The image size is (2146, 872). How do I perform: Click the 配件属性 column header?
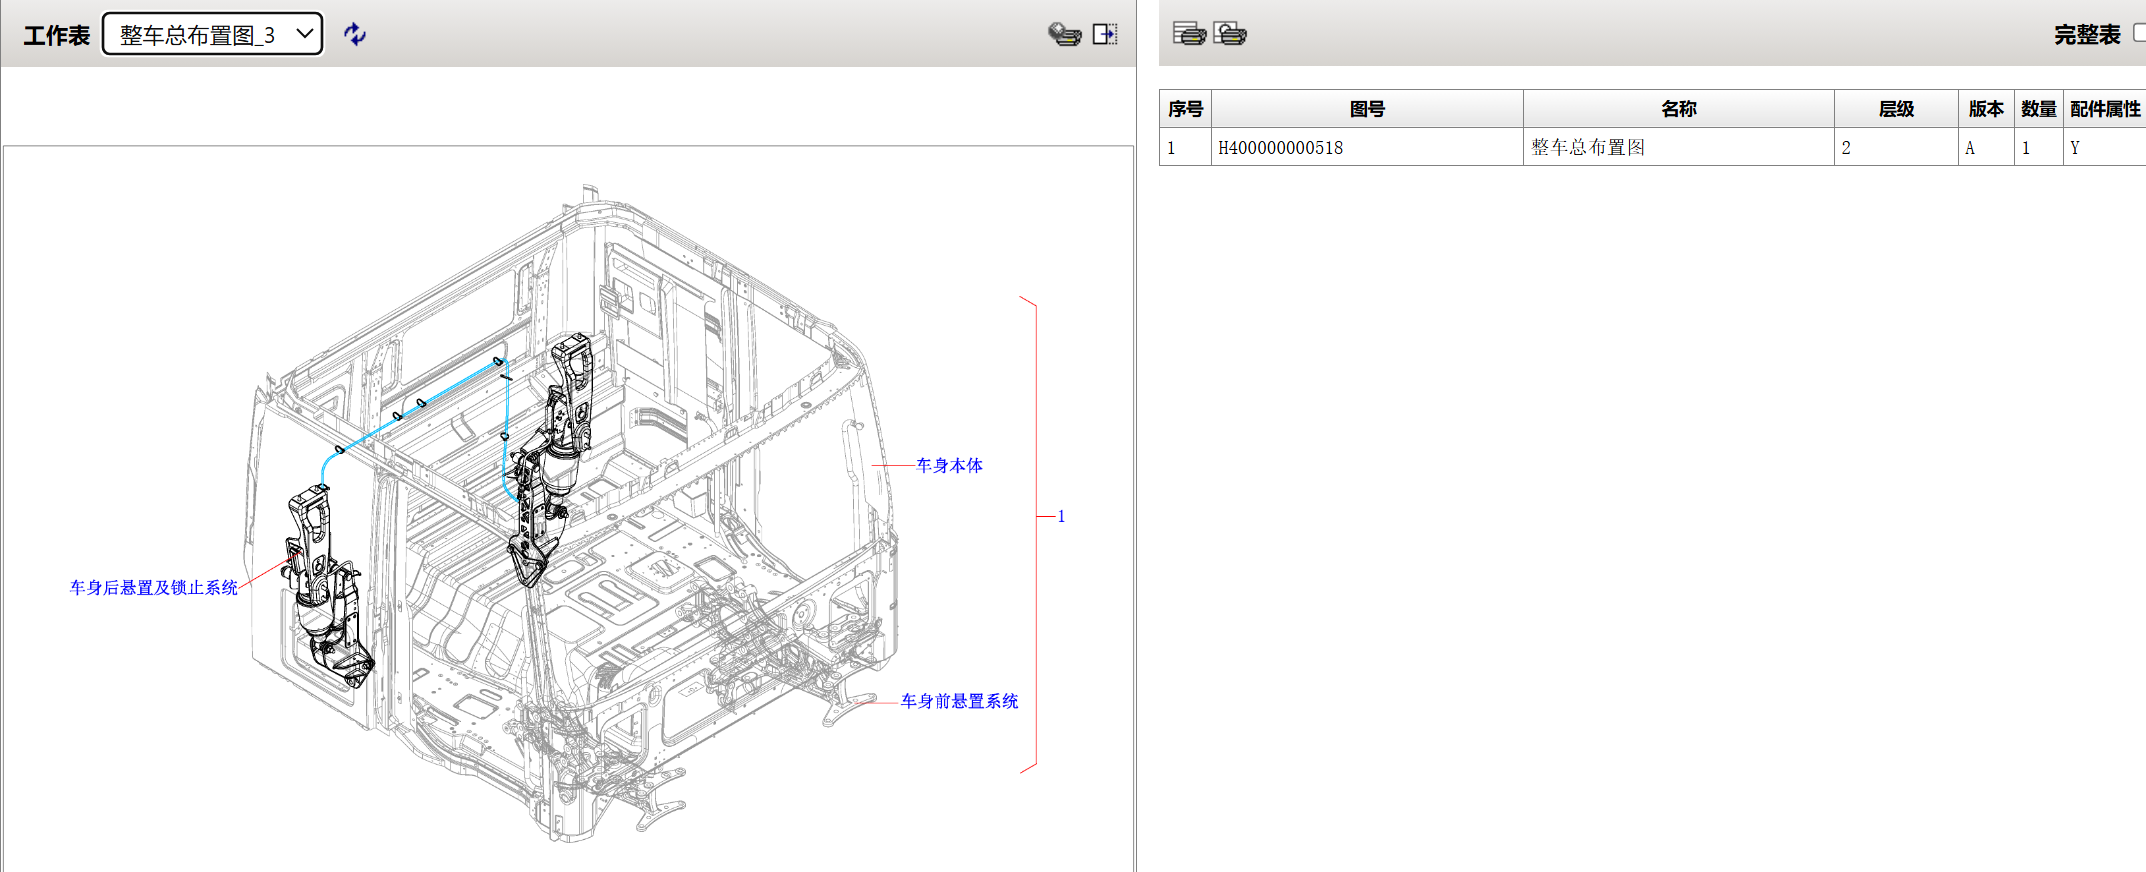tap(2105, 109)
